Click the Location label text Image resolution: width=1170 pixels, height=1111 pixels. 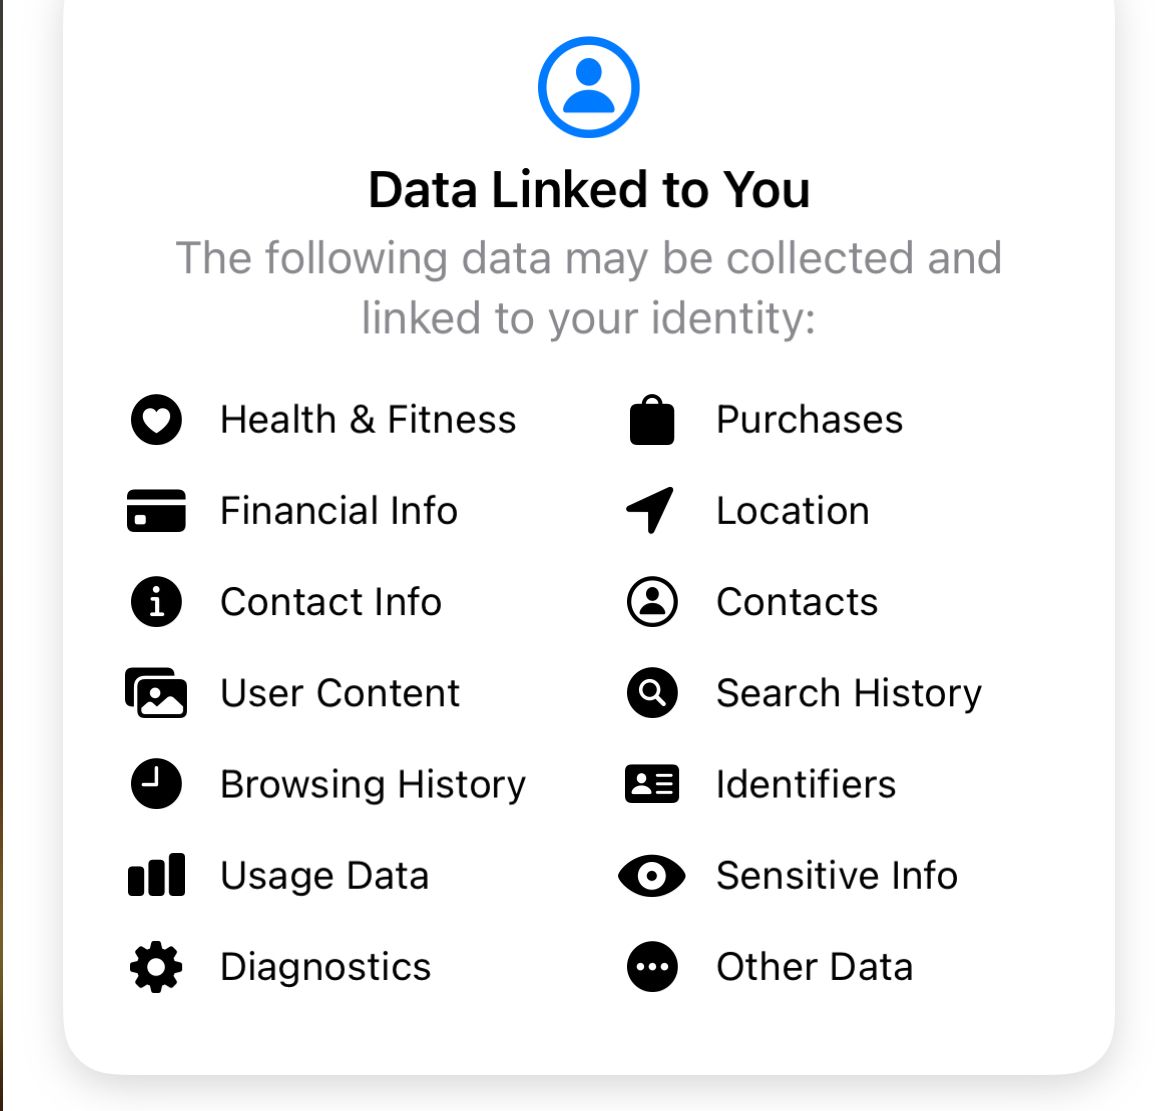click(x=792, y=511)
